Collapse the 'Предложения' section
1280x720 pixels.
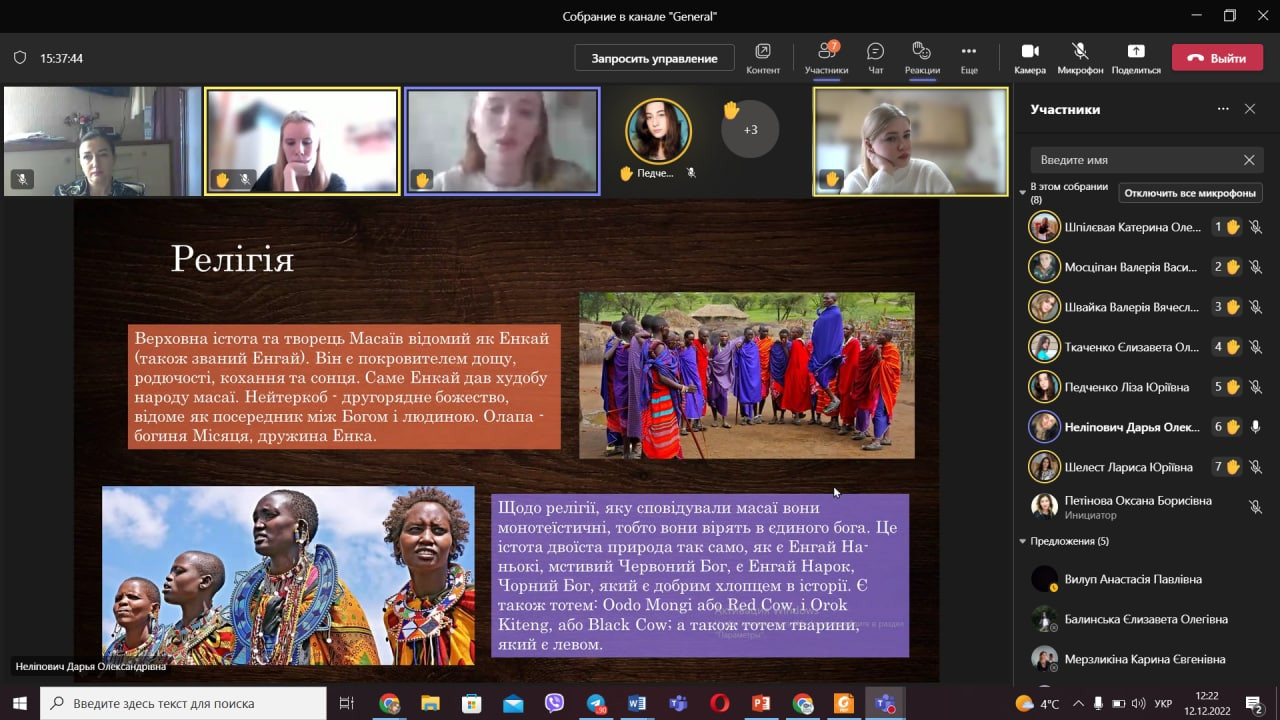[1022, 541]
